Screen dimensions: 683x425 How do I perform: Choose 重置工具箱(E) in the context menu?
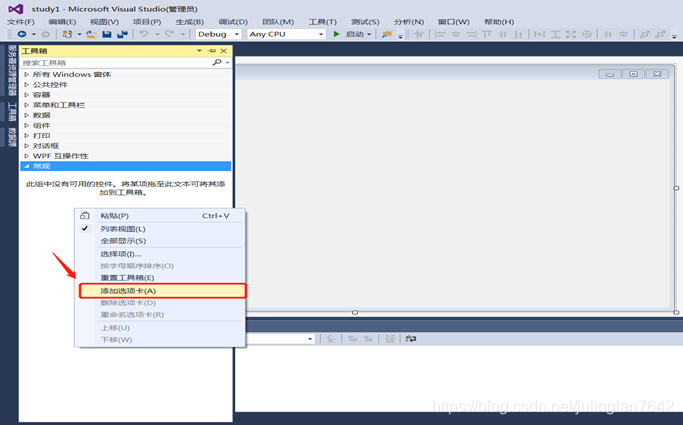click(161, 277)
